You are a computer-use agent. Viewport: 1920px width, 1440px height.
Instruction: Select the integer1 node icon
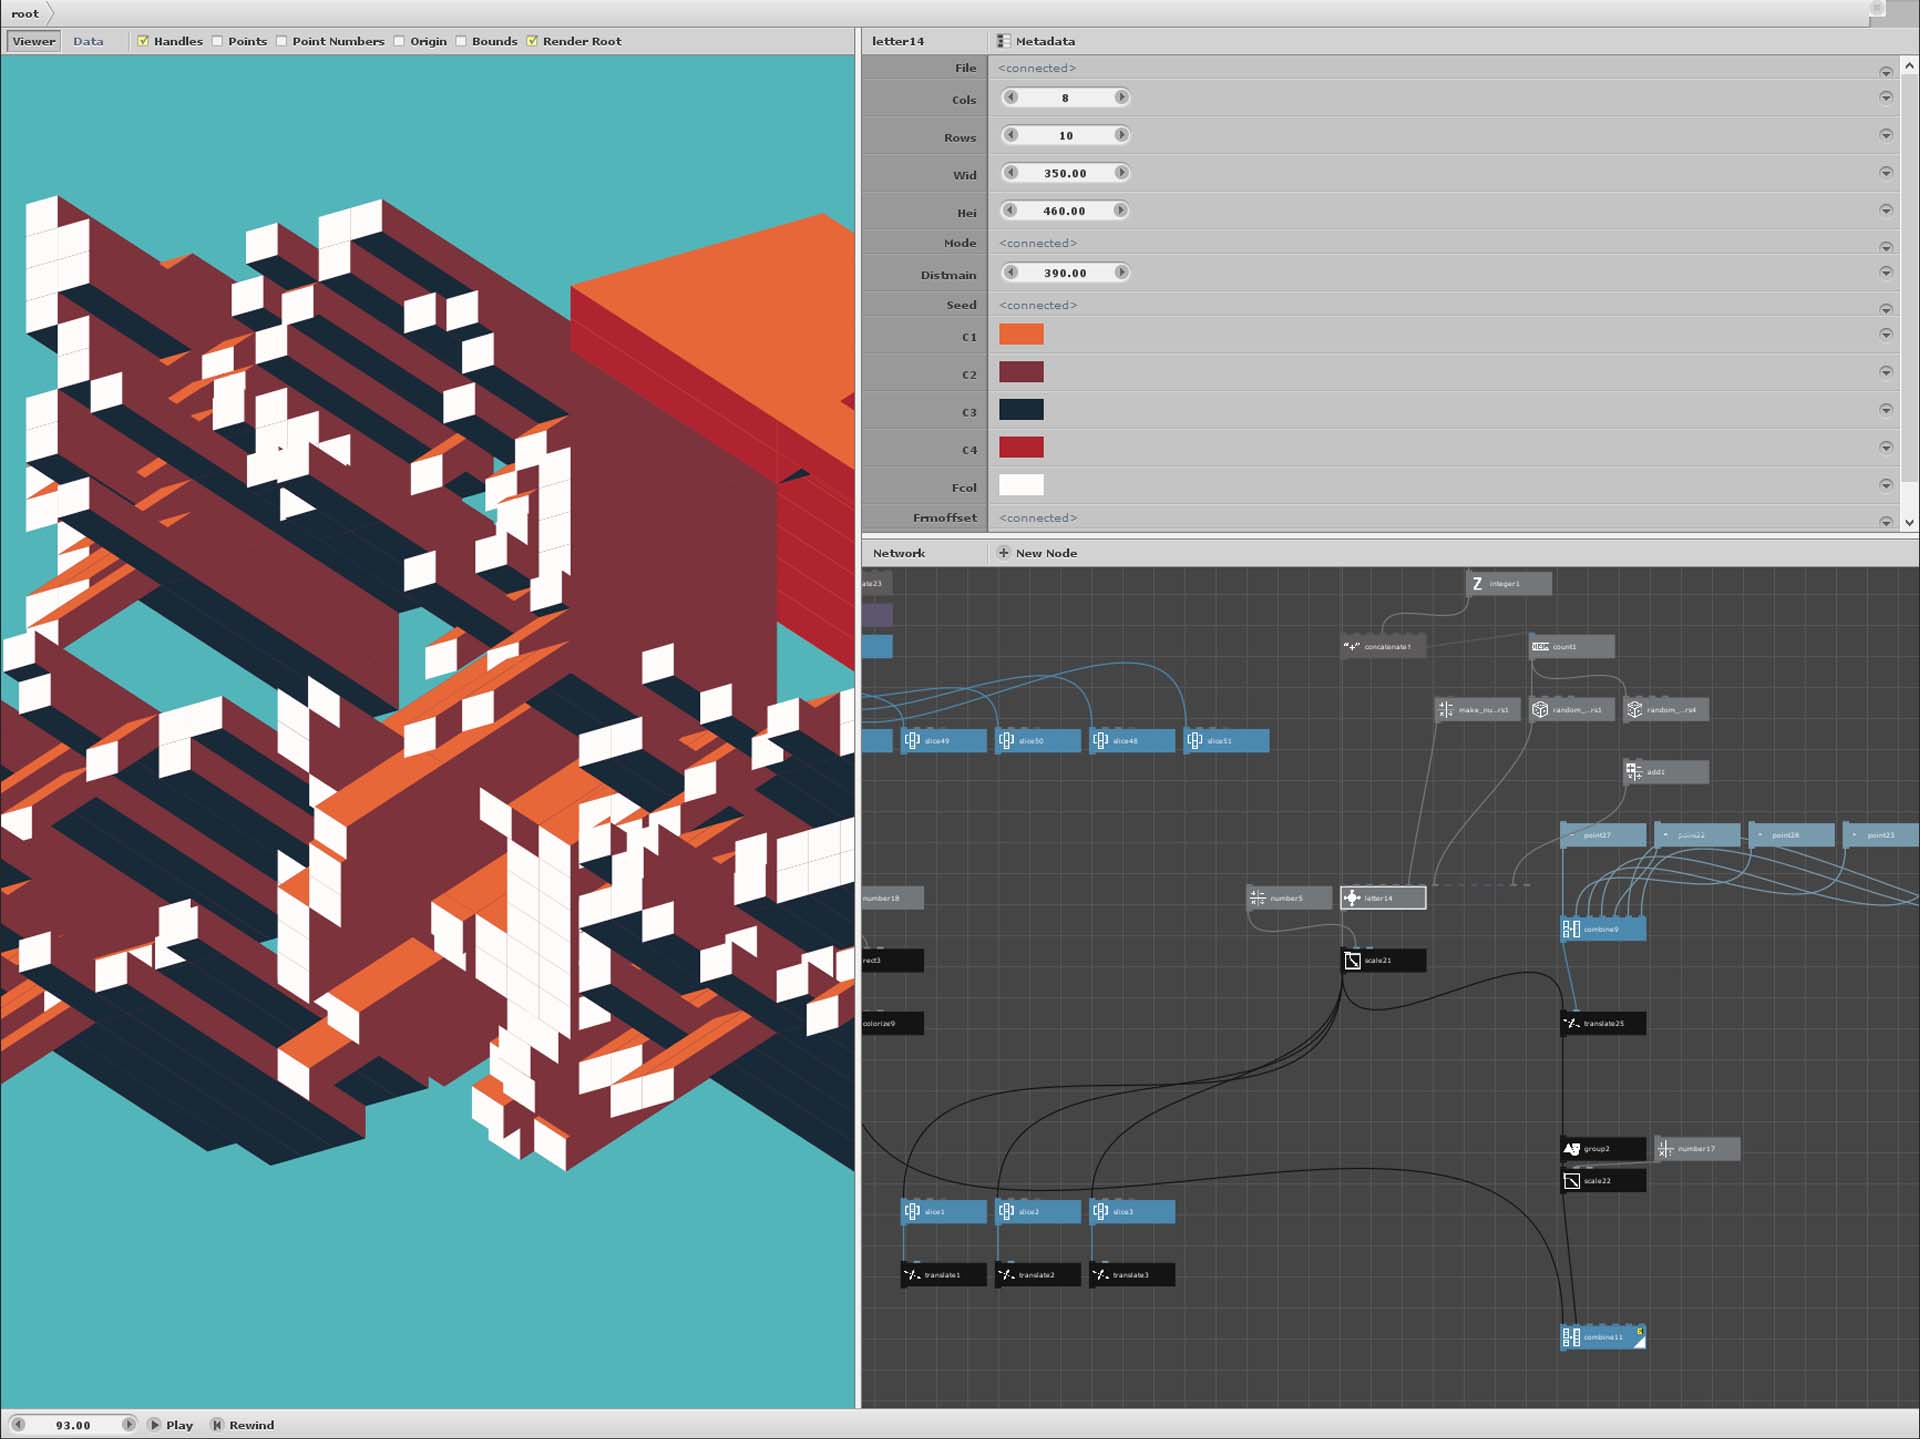tap(1477, 584)
